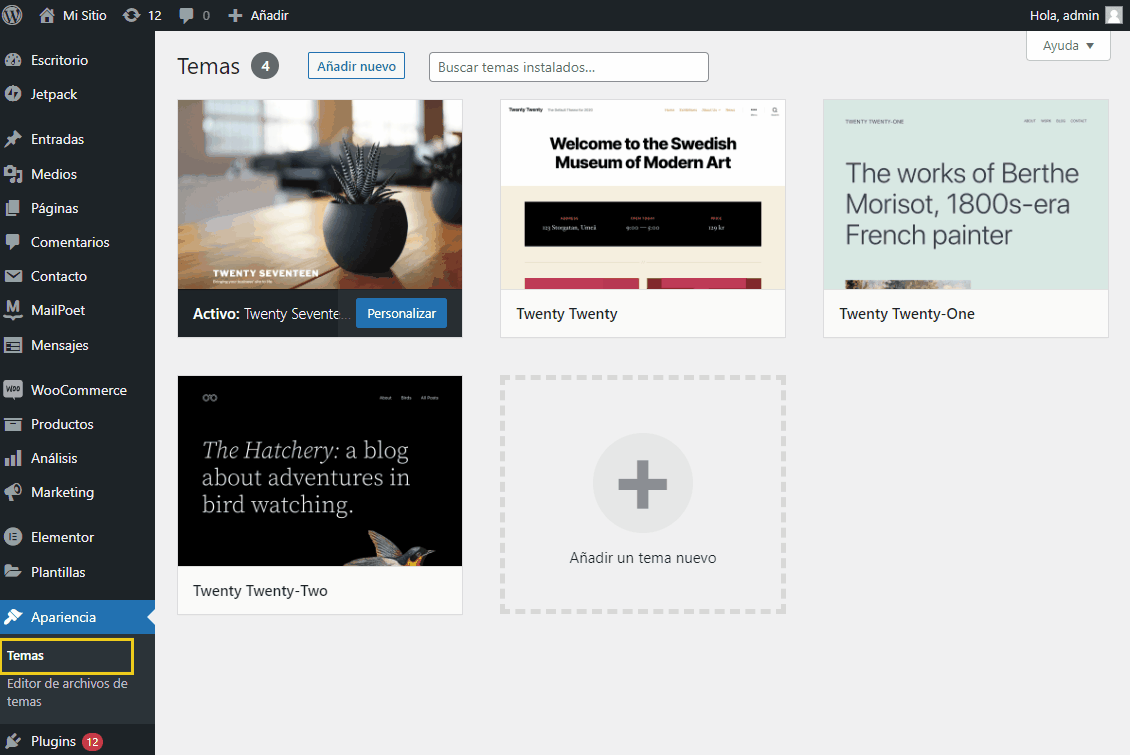Viewport: 1130px width, 755px height.
Task: Click the Mensajes icon in sidebar
Action: [x=13, y=345]
